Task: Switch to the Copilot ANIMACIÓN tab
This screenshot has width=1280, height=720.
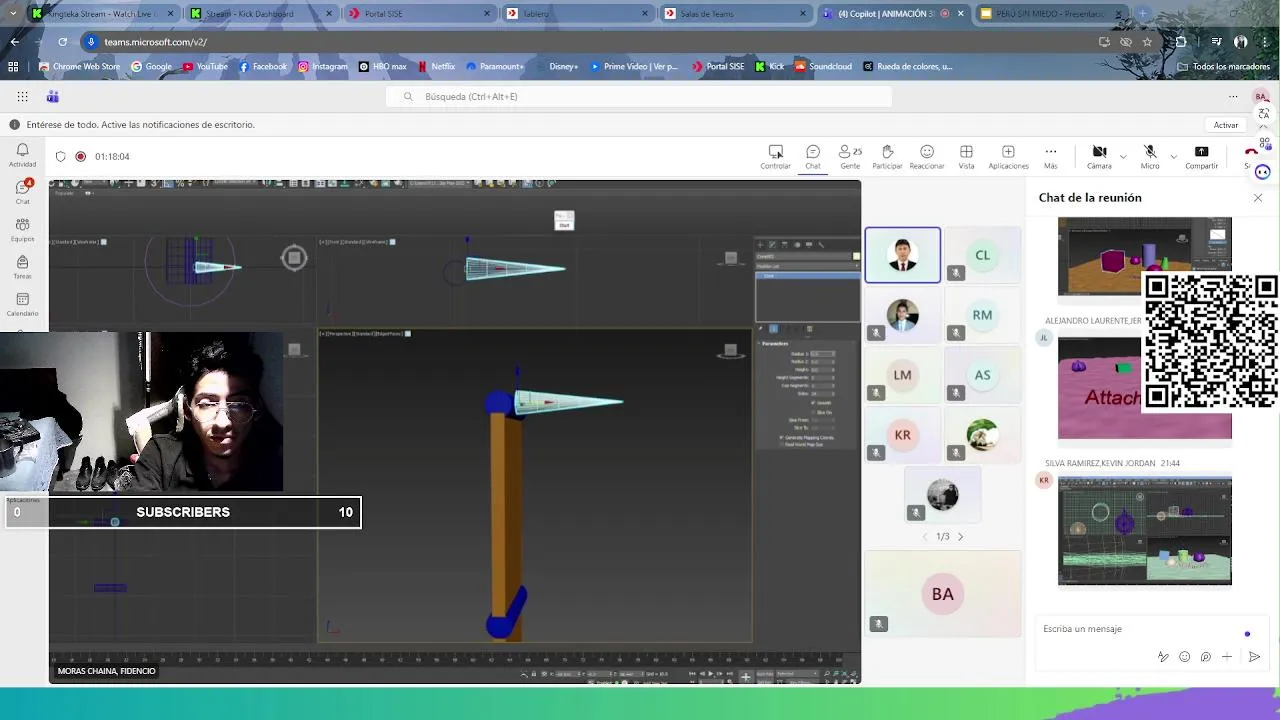Action: [x=894, y=14]
